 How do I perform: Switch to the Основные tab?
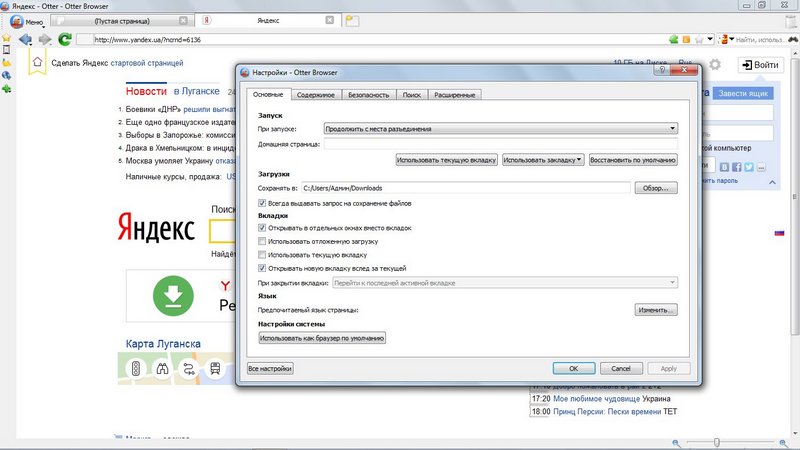click(x=268, y=94)
